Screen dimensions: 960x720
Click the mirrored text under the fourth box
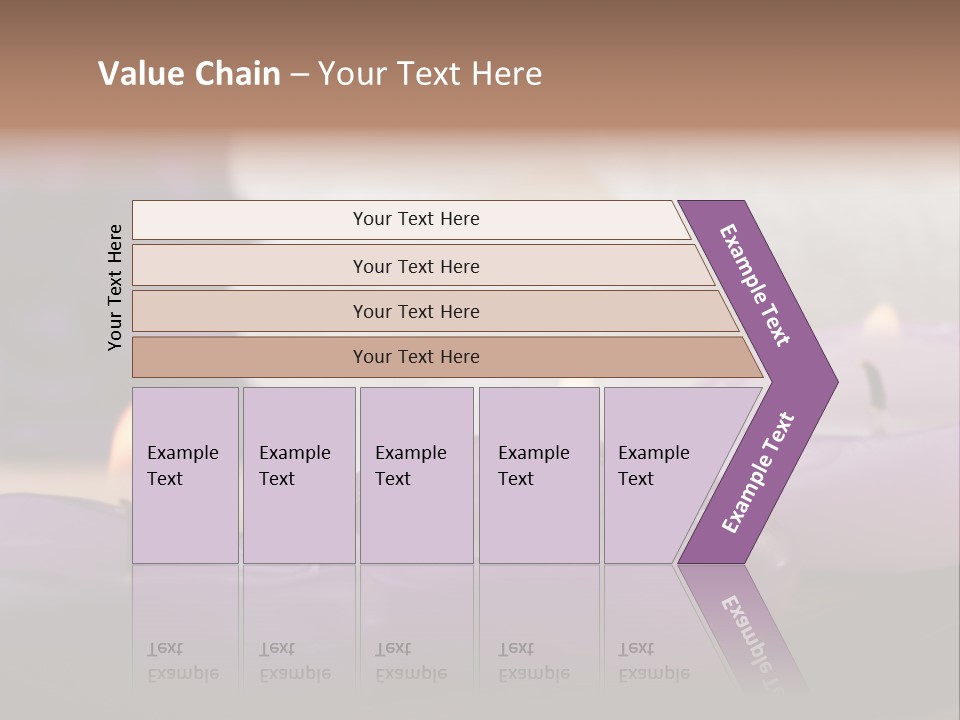pyautogui.click(x=534, y=661)
